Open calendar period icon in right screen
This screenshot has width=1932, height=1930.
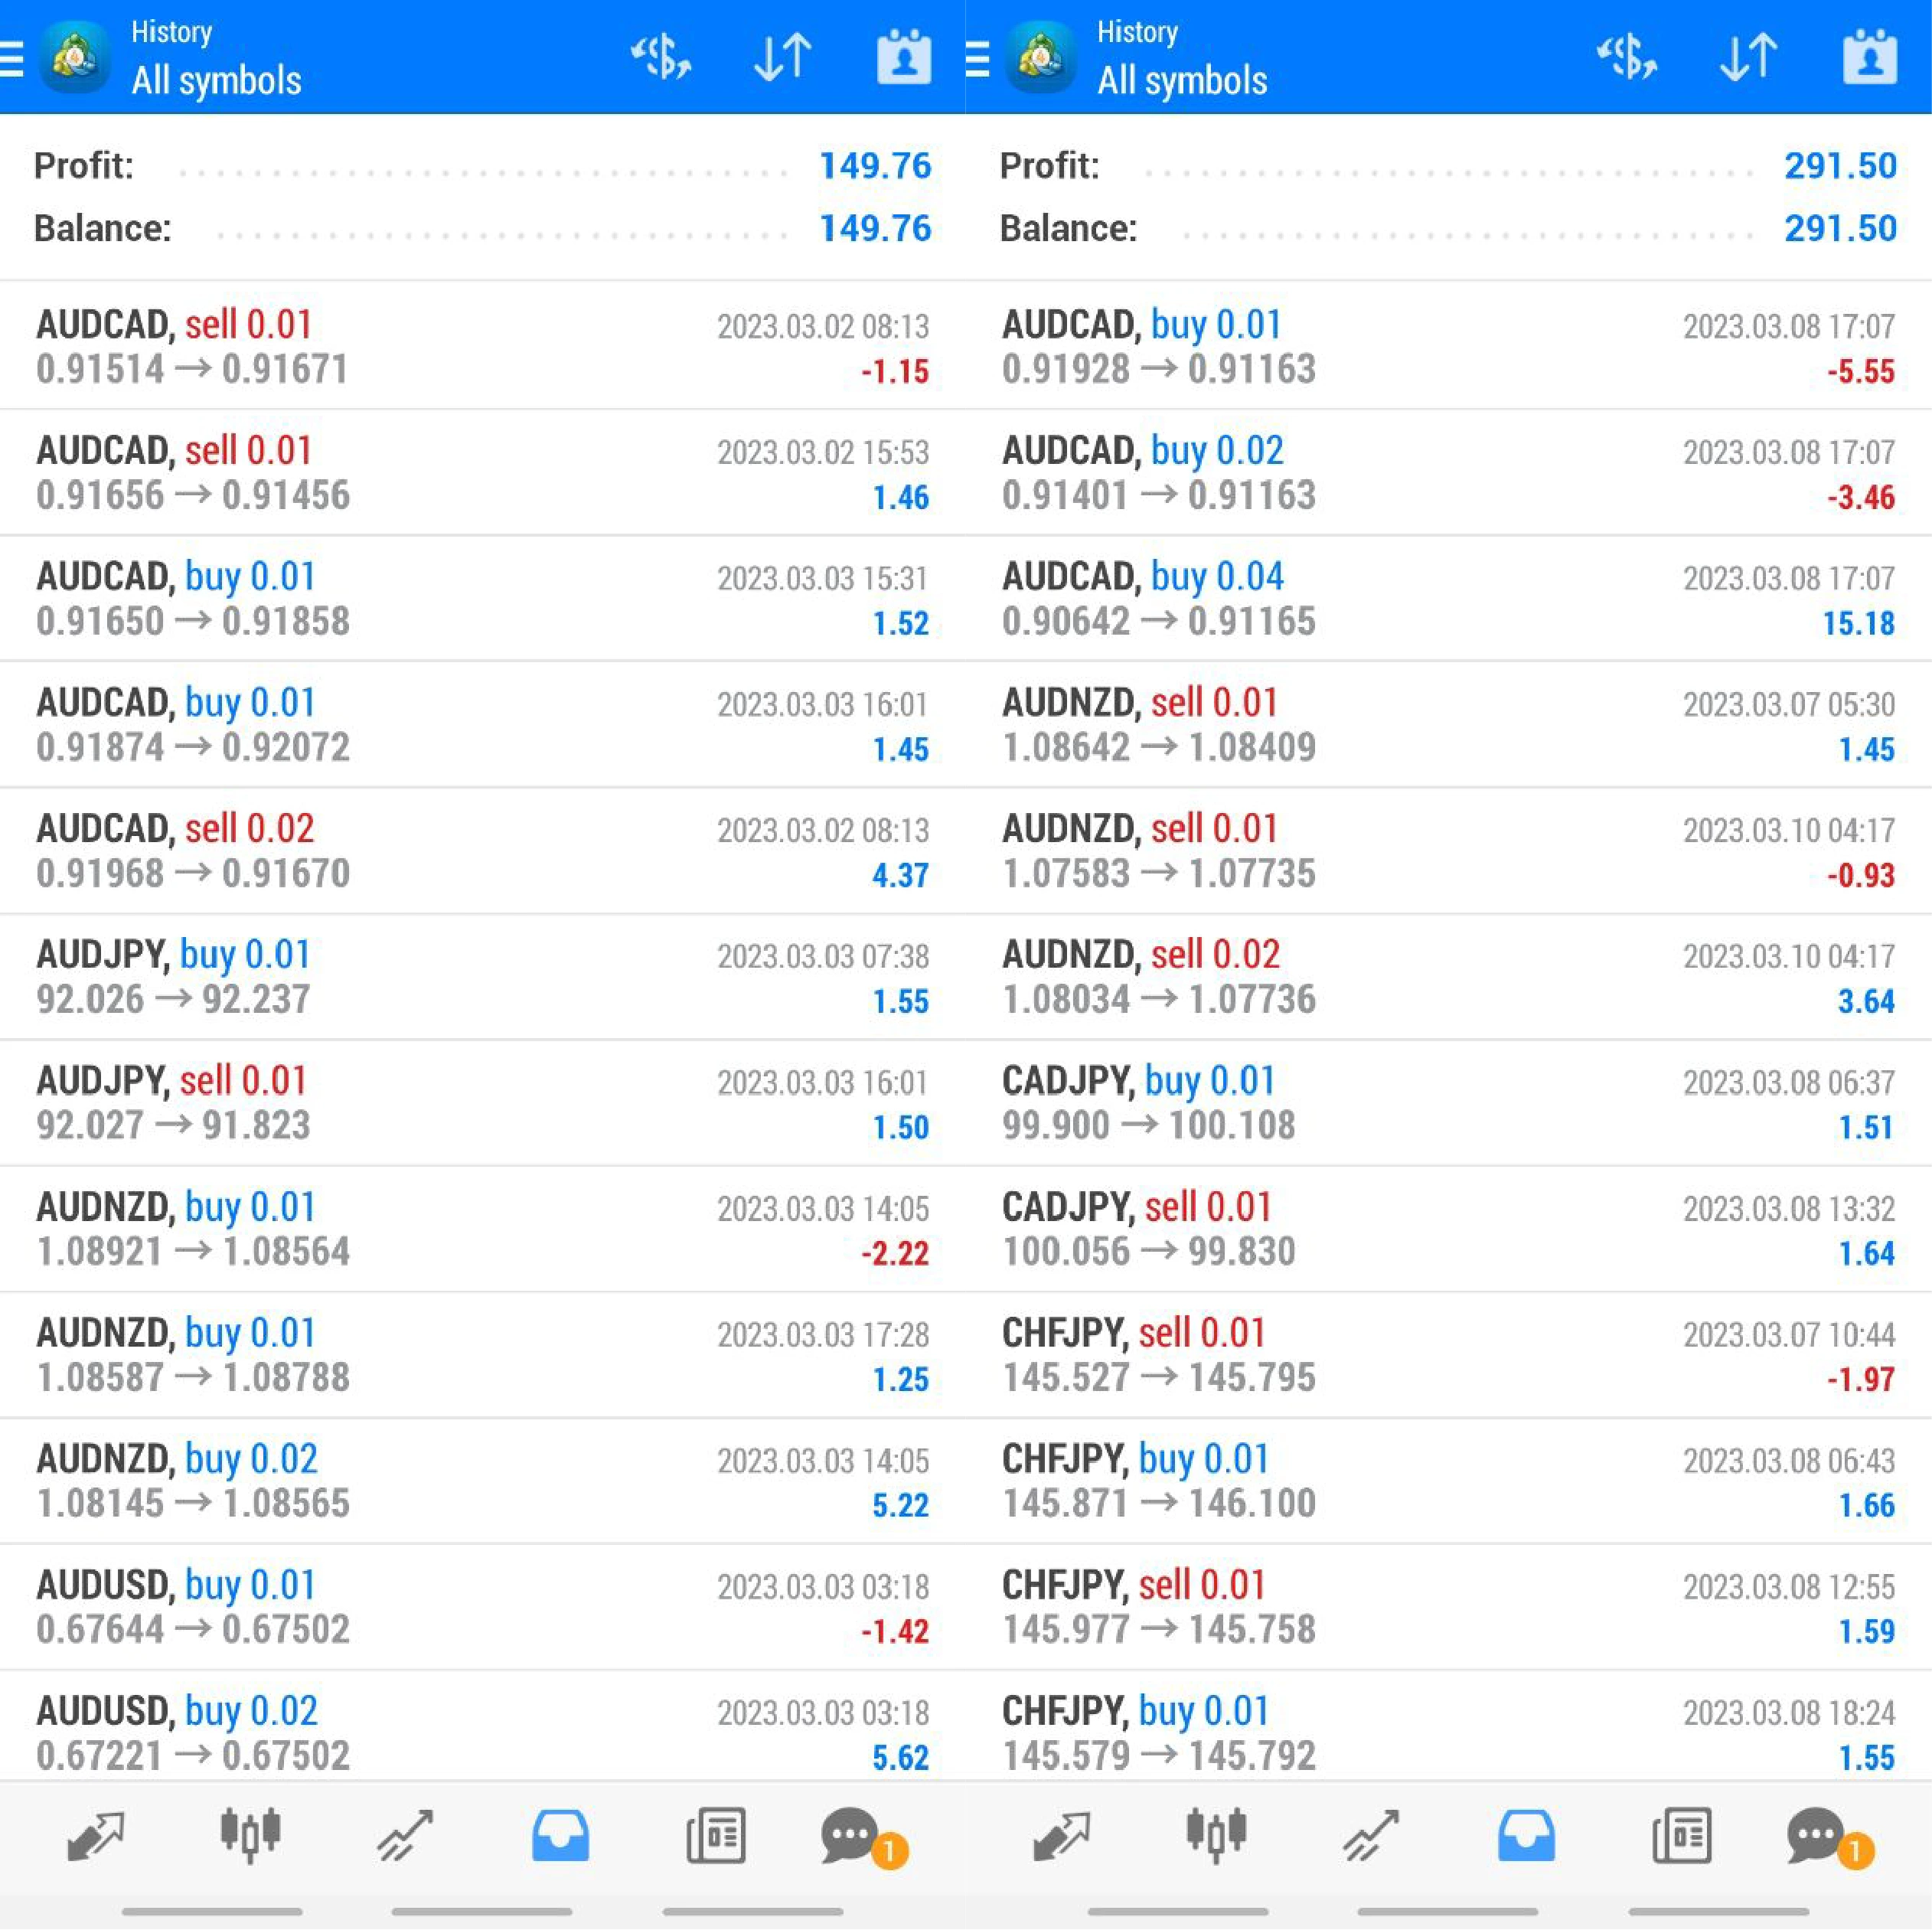tap(1870, 57)
